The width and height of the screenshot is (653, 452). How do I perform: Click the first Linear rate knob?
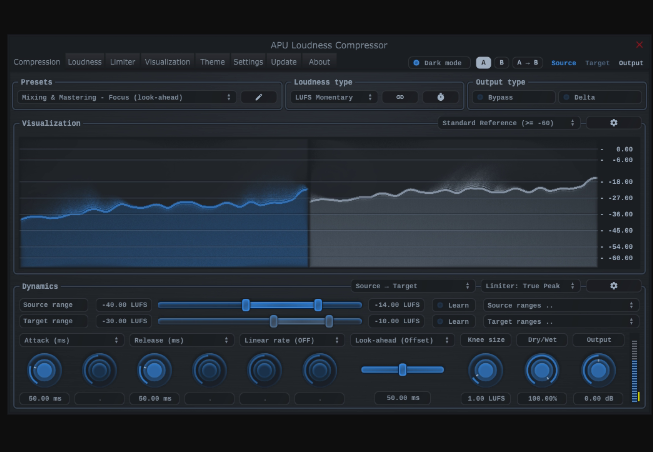(264, 370)
